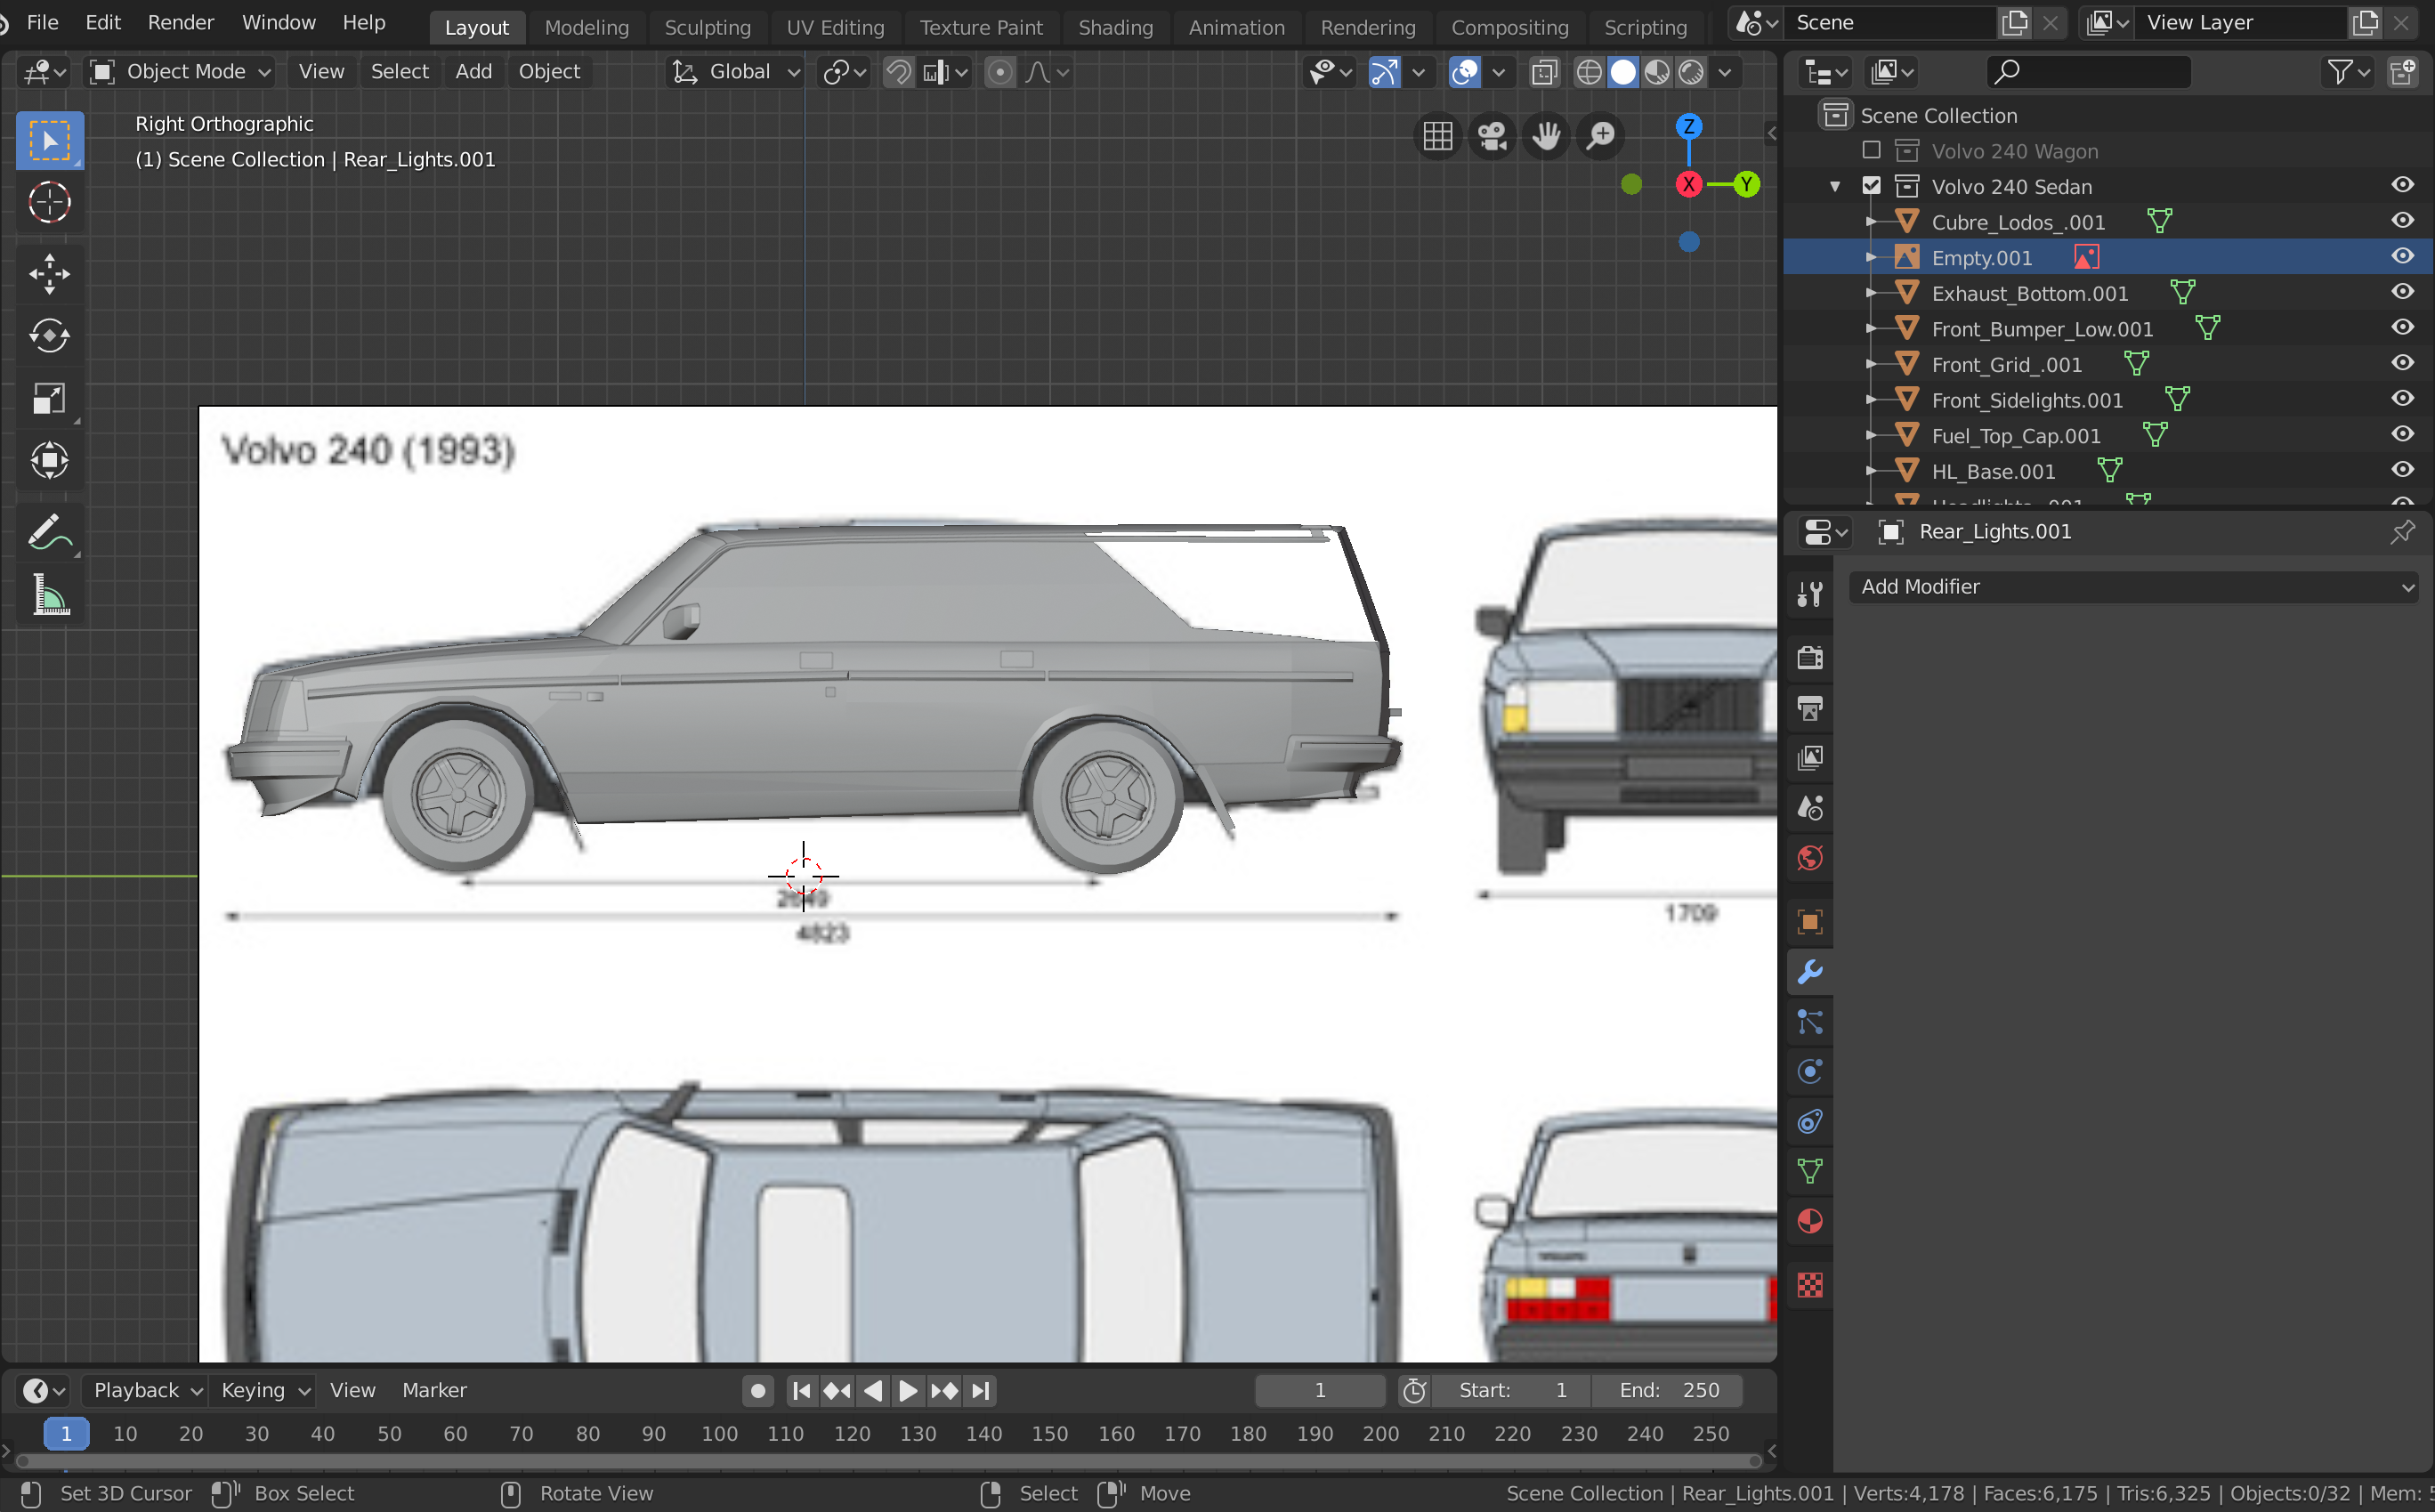The image size is (2435, 1512).
Task: Open the Render properties tab
Action: 1810,658
